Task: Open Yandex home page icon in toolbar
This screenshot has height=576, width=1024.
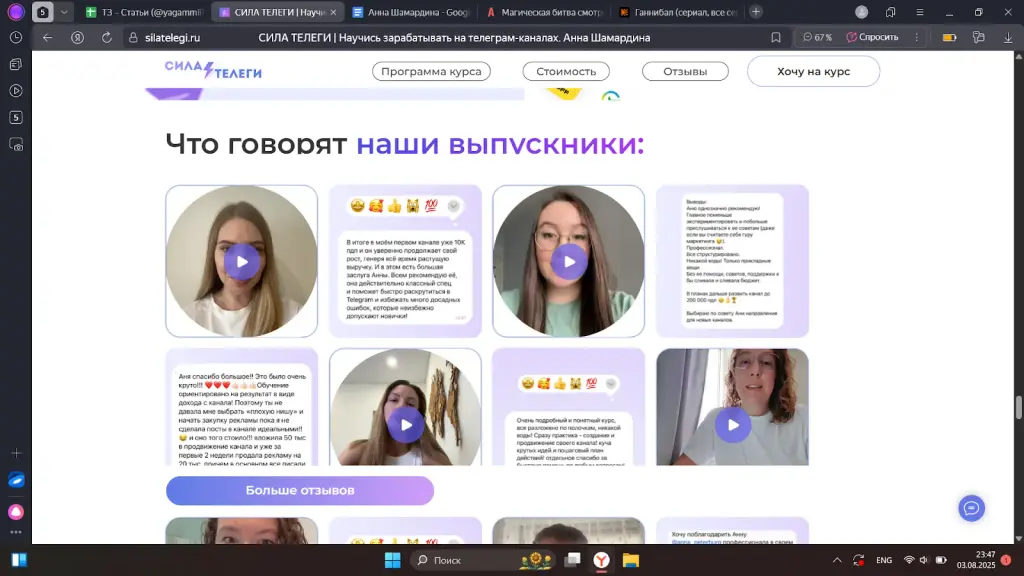Action: coord(77,37)
